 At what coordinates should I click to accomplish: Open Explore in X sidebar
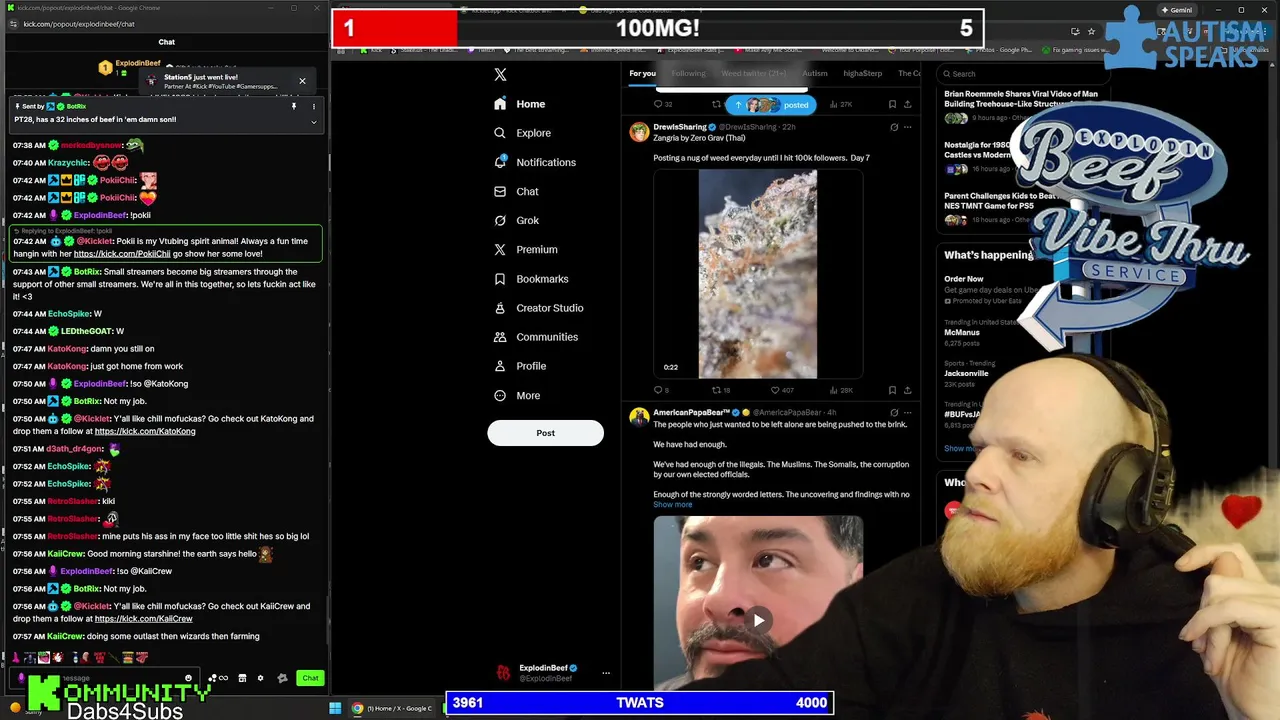[522, 133]
